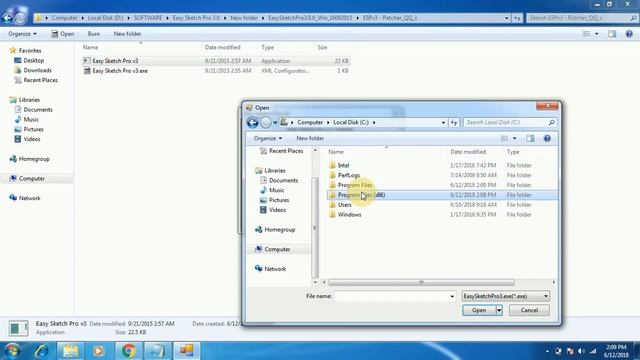Screen dimensions: 640x360
Task: Select the PerfLogs folder row
Action: [442, 175]
